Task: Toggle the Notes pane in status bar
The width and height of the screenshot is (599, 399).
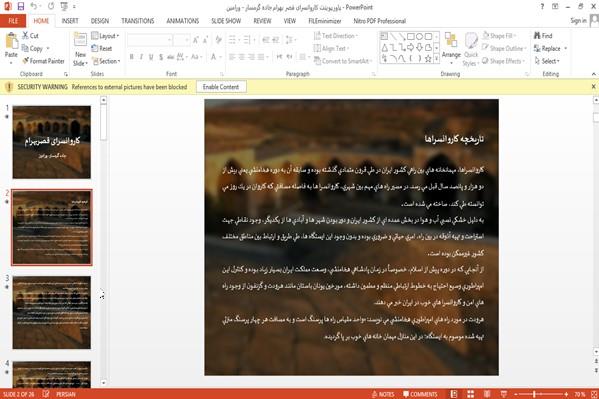Action: coord(383,394)
